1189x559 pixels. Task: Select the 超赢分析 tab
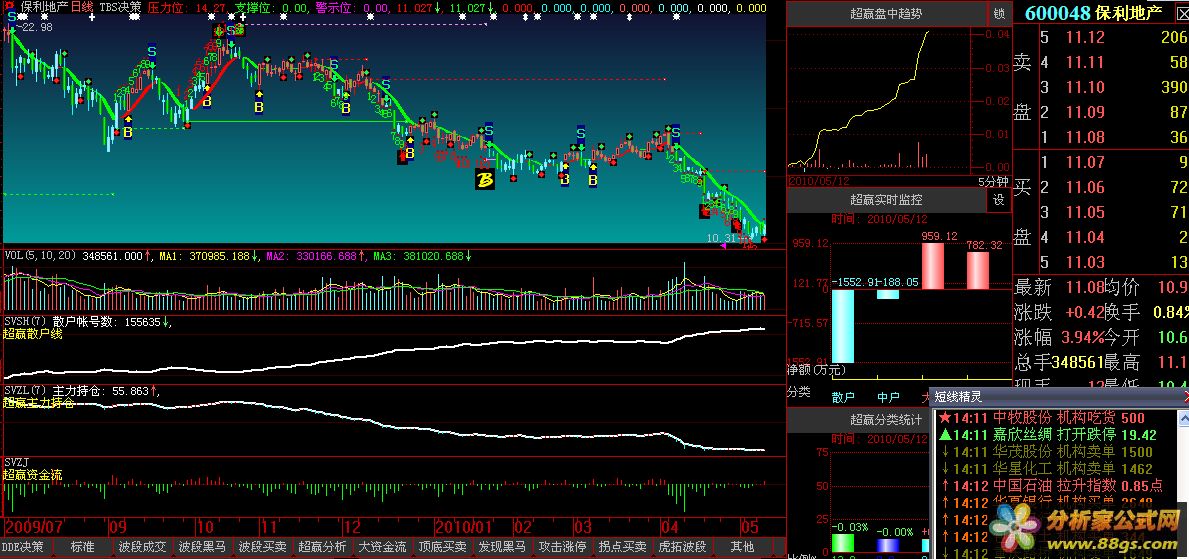click(x=322, y=547)
